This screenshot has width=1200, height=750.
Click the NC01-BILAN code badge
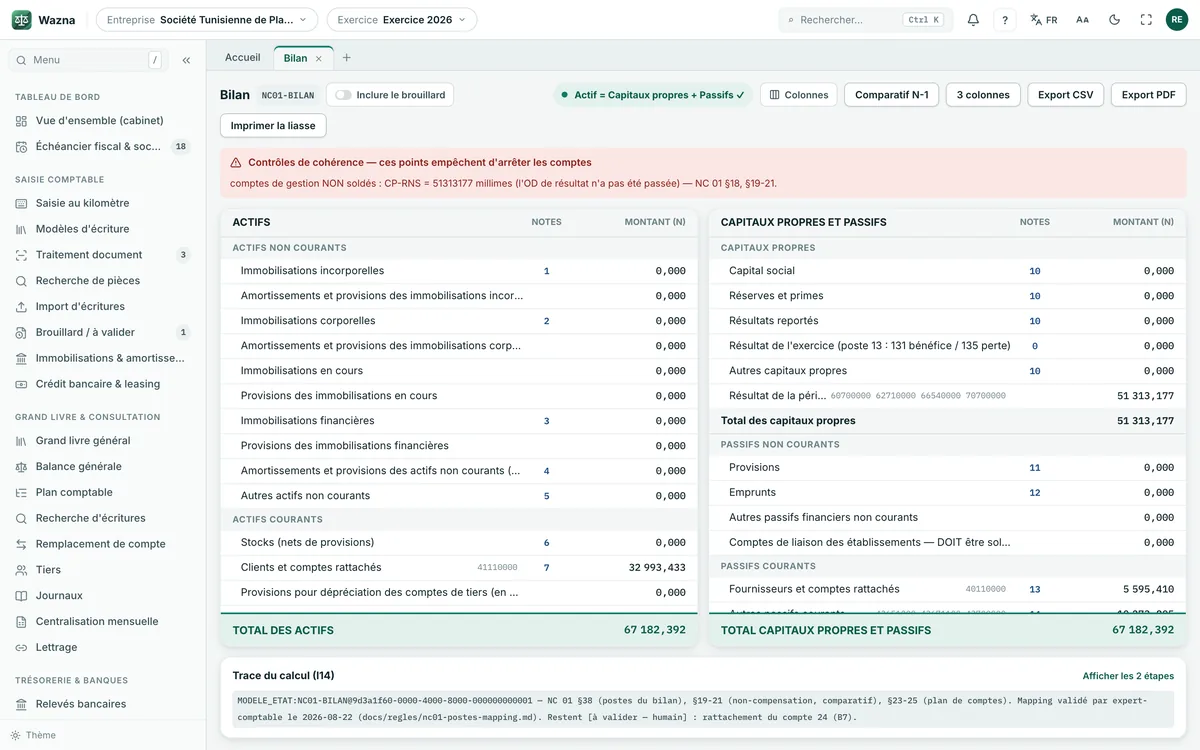288,95
